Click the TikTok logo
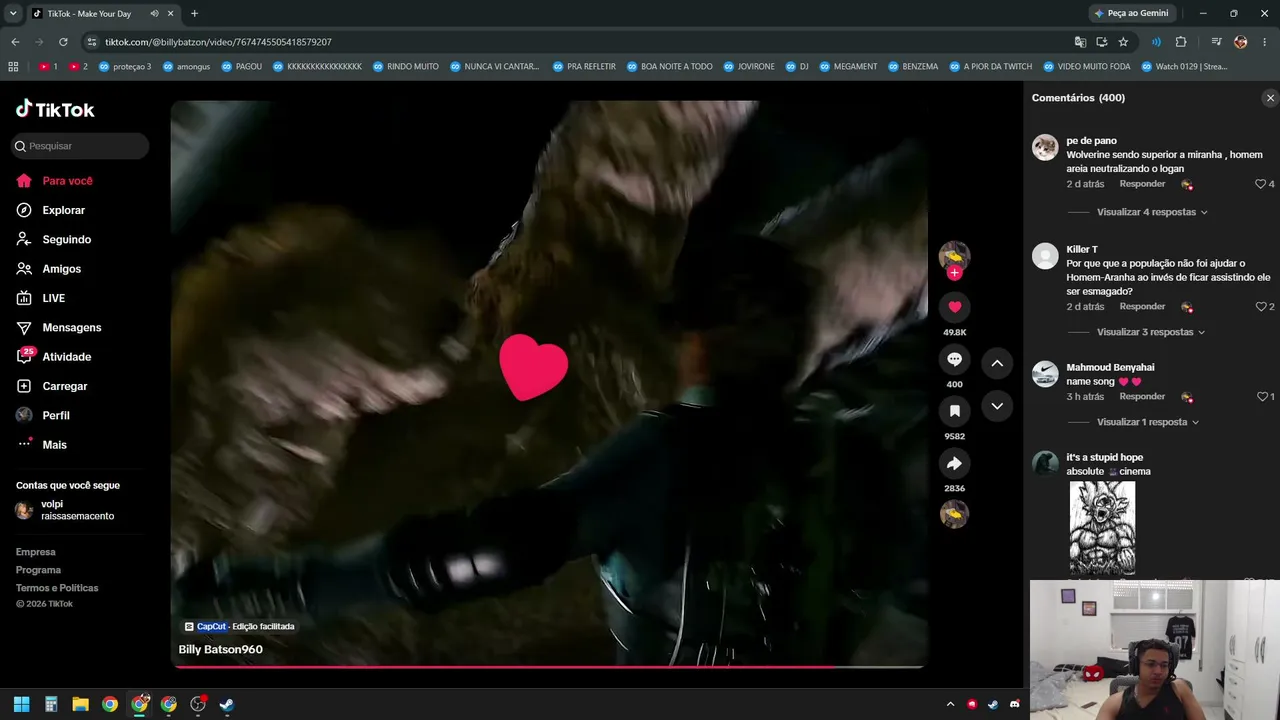The width and height of the screenshot is (1280, 720). [x=55, y=109]
